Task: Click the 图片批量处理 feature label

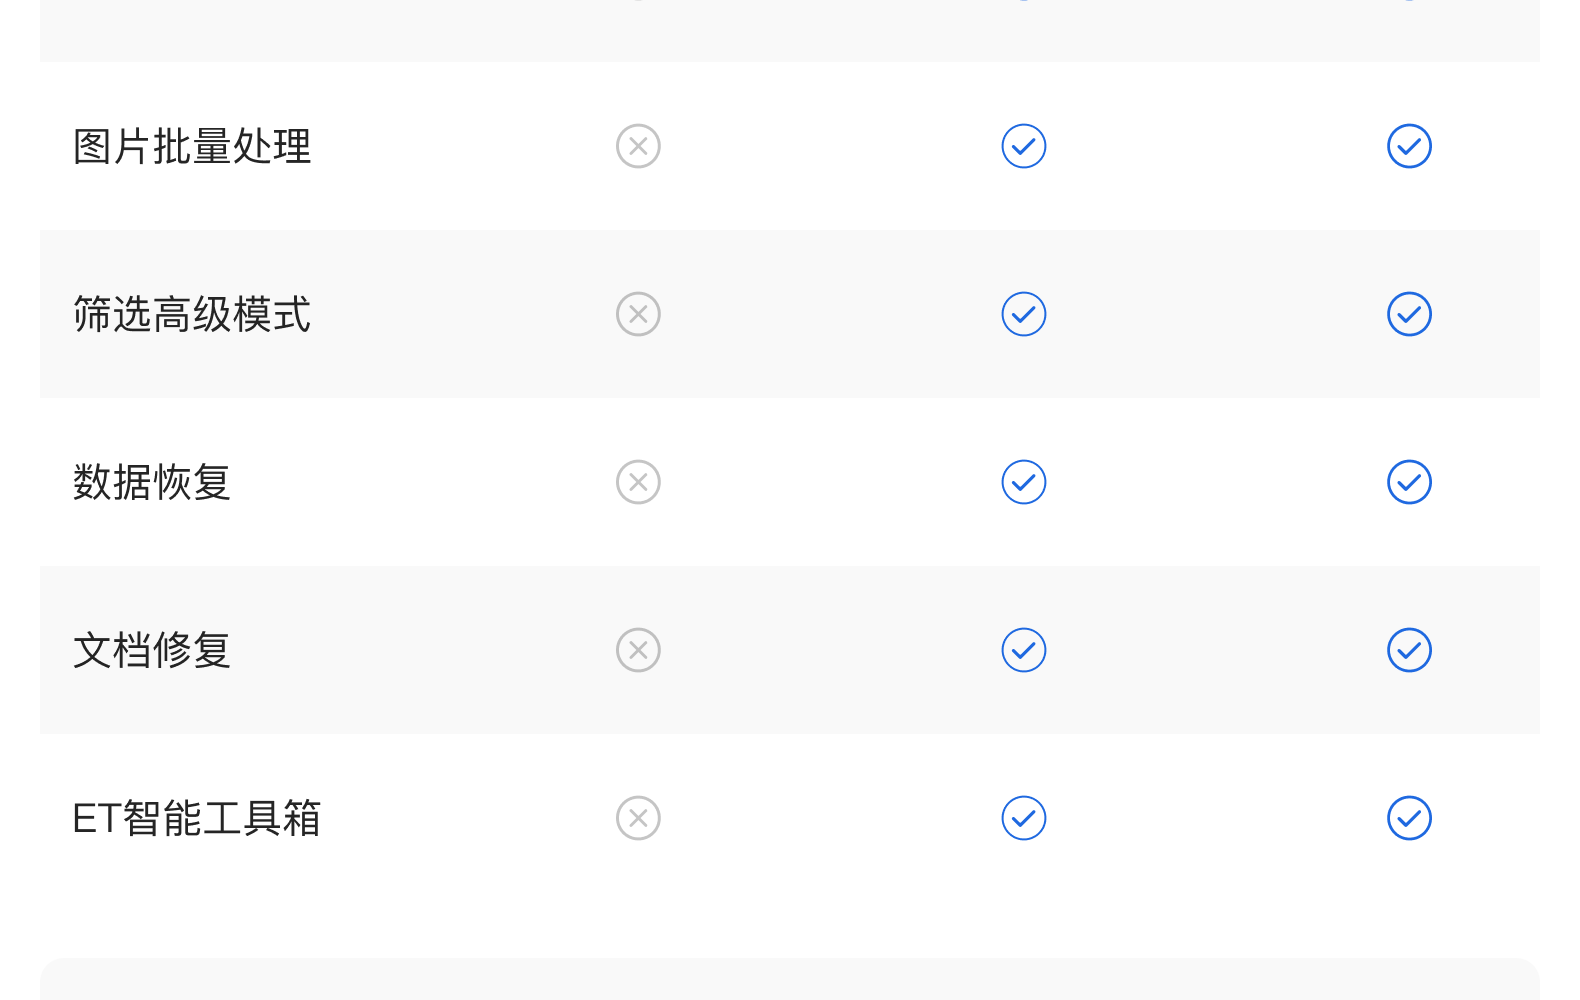Action: point(192,147)
